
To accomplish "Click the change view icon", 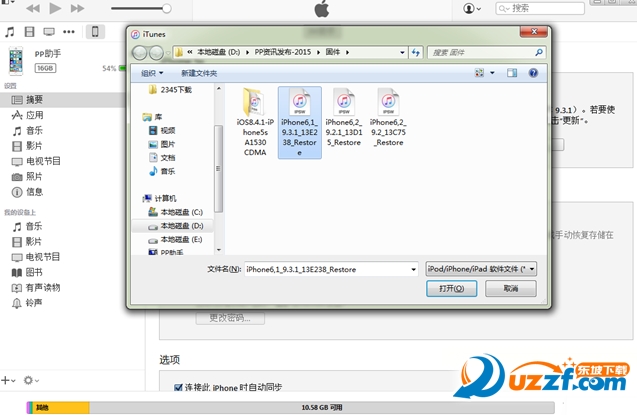I will [479, 73].
